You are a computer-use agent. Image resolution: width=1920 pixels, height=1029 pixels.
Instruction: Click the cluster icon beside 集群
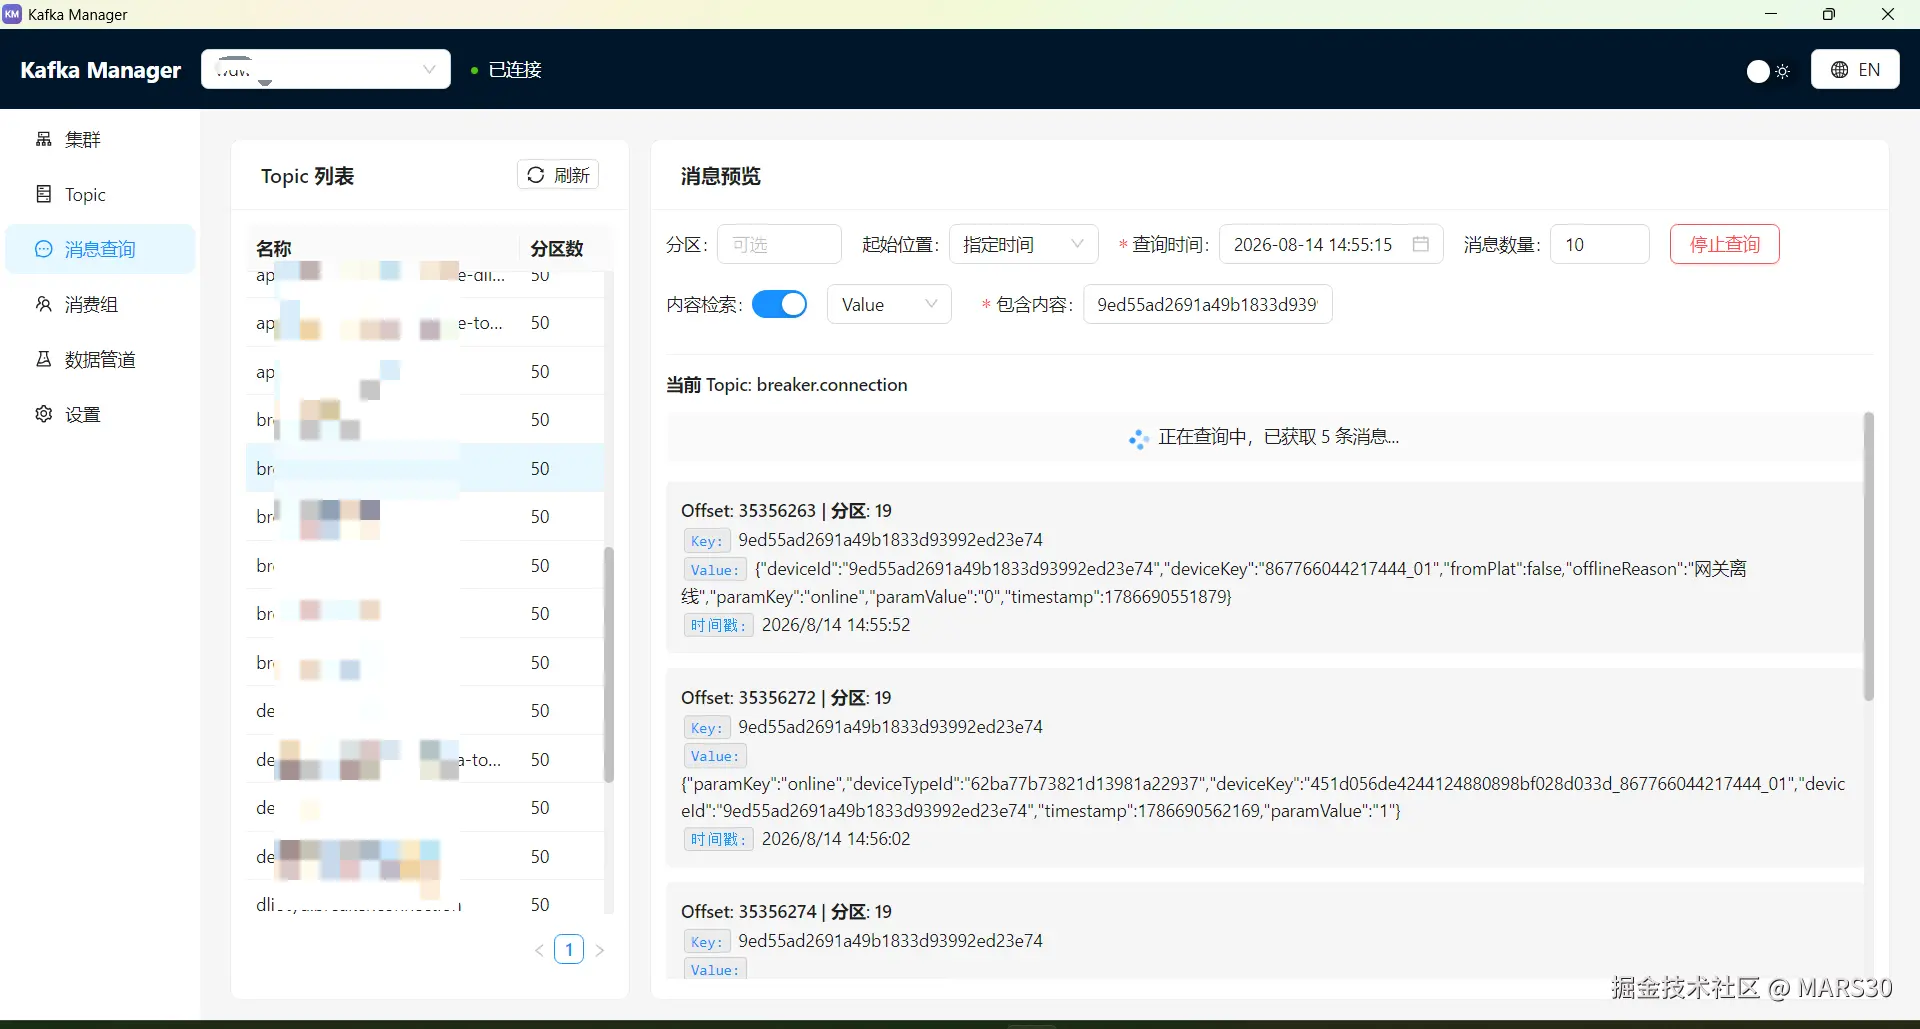click(x=44, y=139)
